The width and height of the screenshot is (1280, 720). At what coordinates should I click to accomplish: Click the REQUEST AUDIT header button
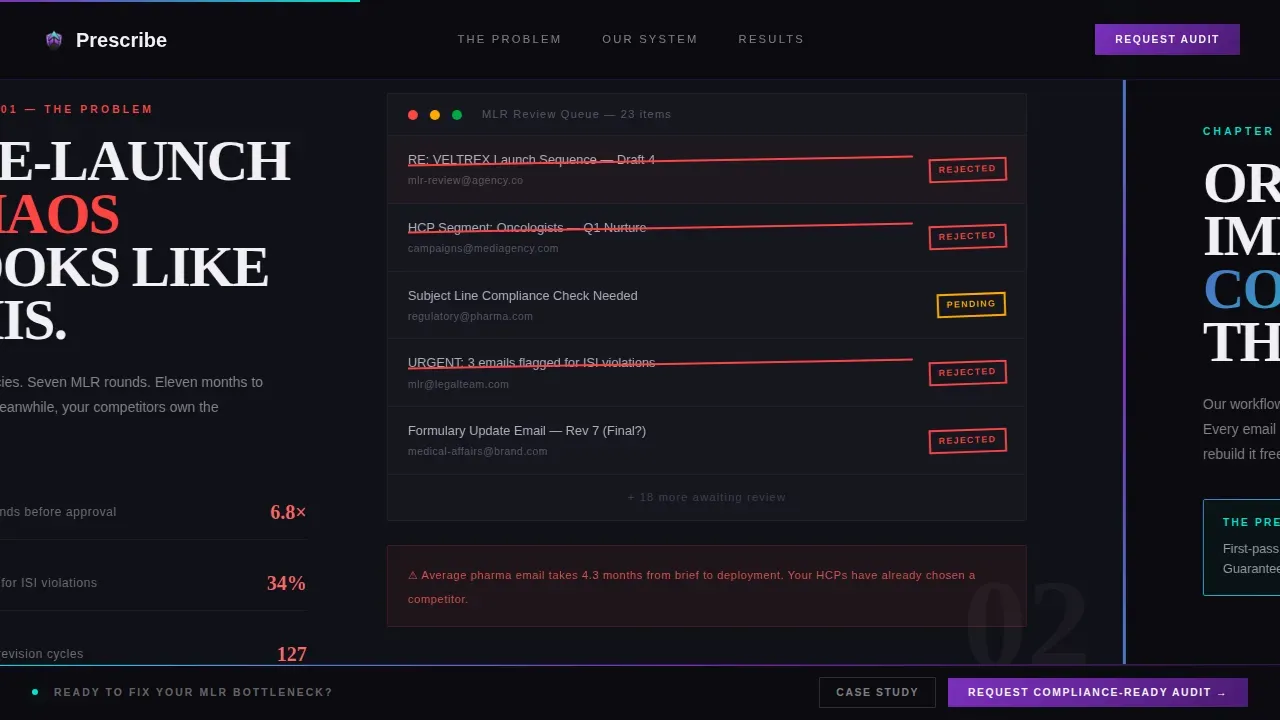click(1167, 39)
